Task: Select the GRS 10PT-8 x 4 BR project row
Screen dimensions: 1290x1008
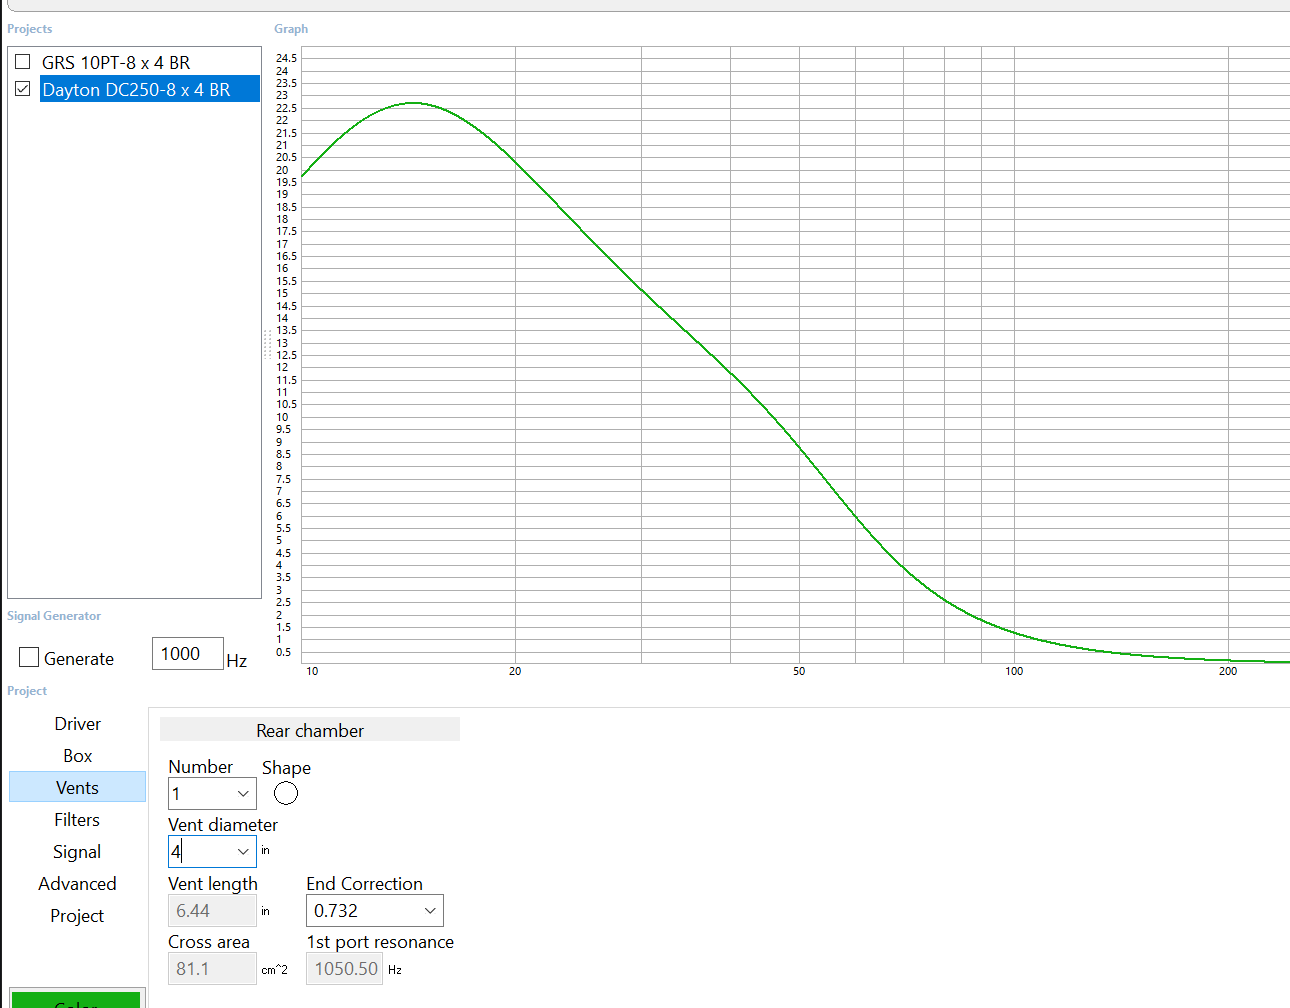Action: [116, 62]
